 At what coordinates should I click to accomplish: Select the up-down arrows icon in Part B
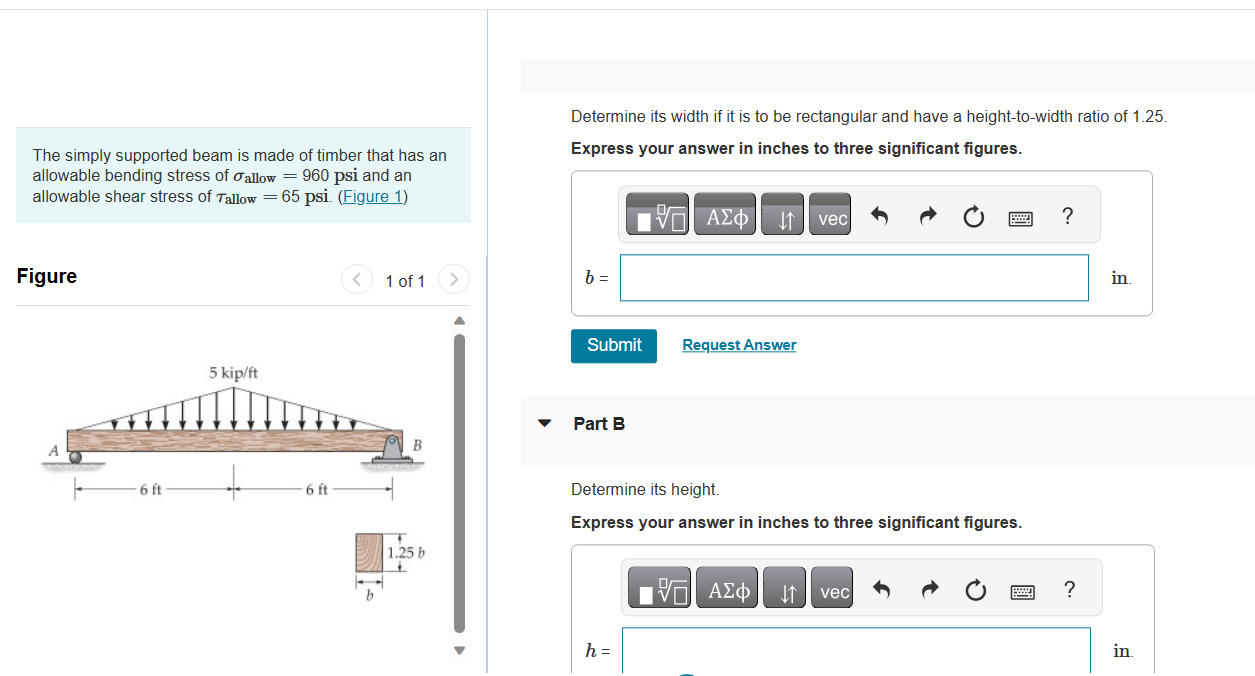point(784,589)
